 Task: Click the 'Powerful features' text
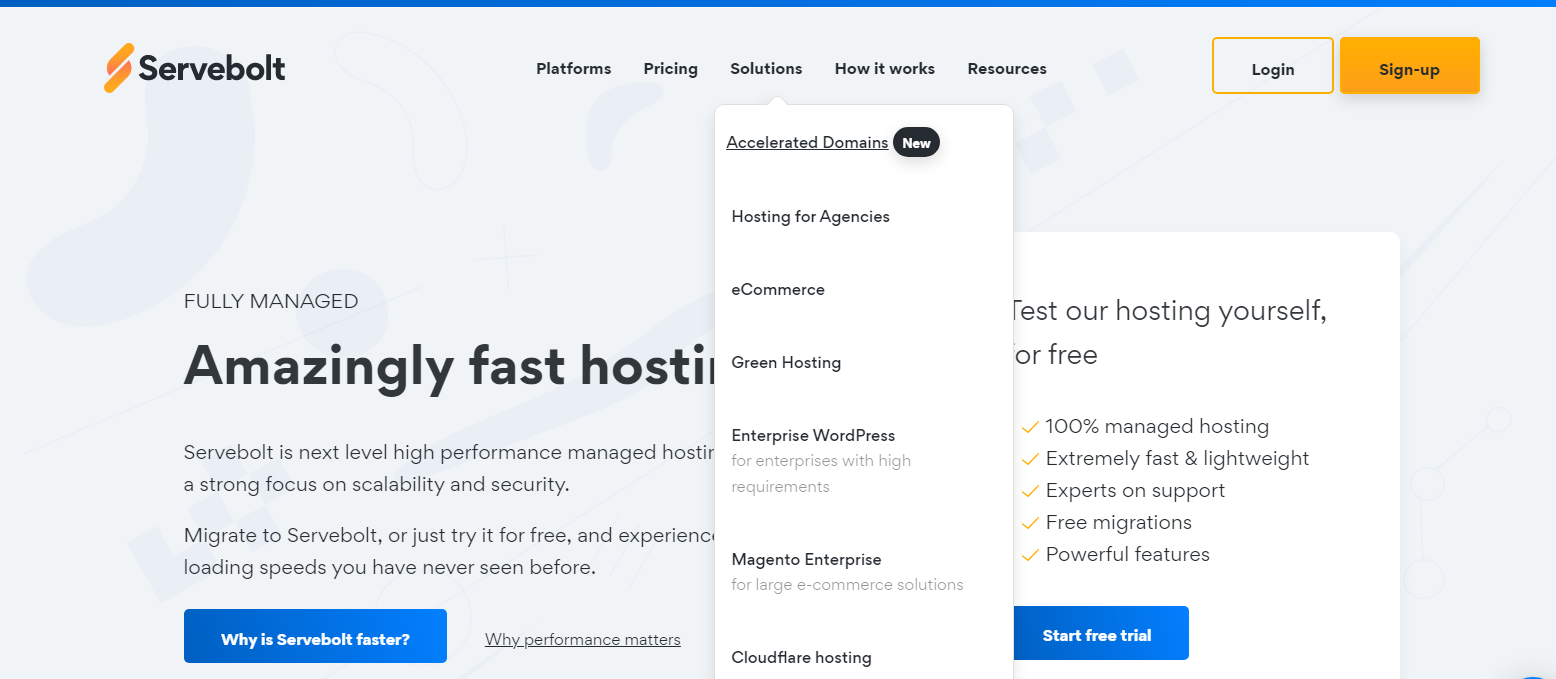coord(1127,555)
